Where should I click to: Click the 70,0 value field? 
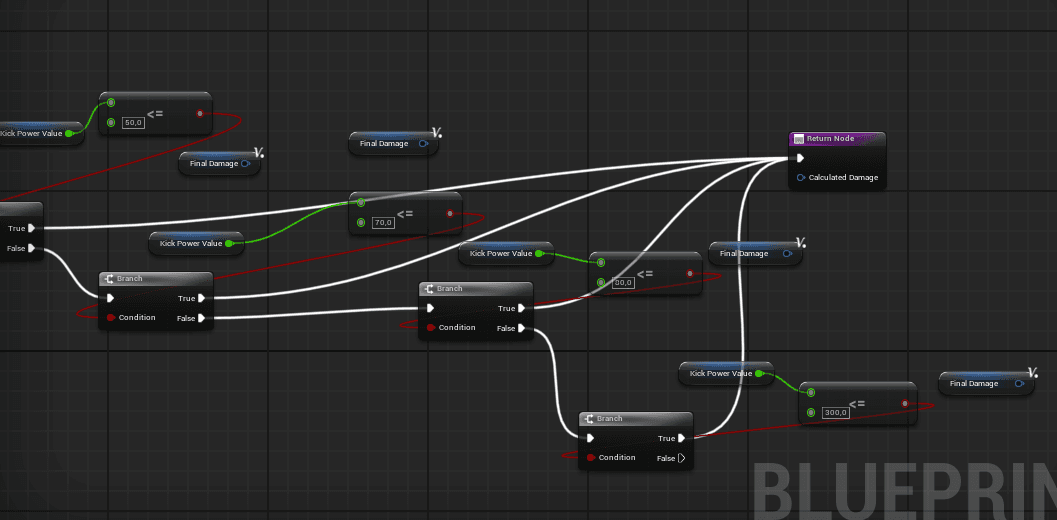coord(383,223)
